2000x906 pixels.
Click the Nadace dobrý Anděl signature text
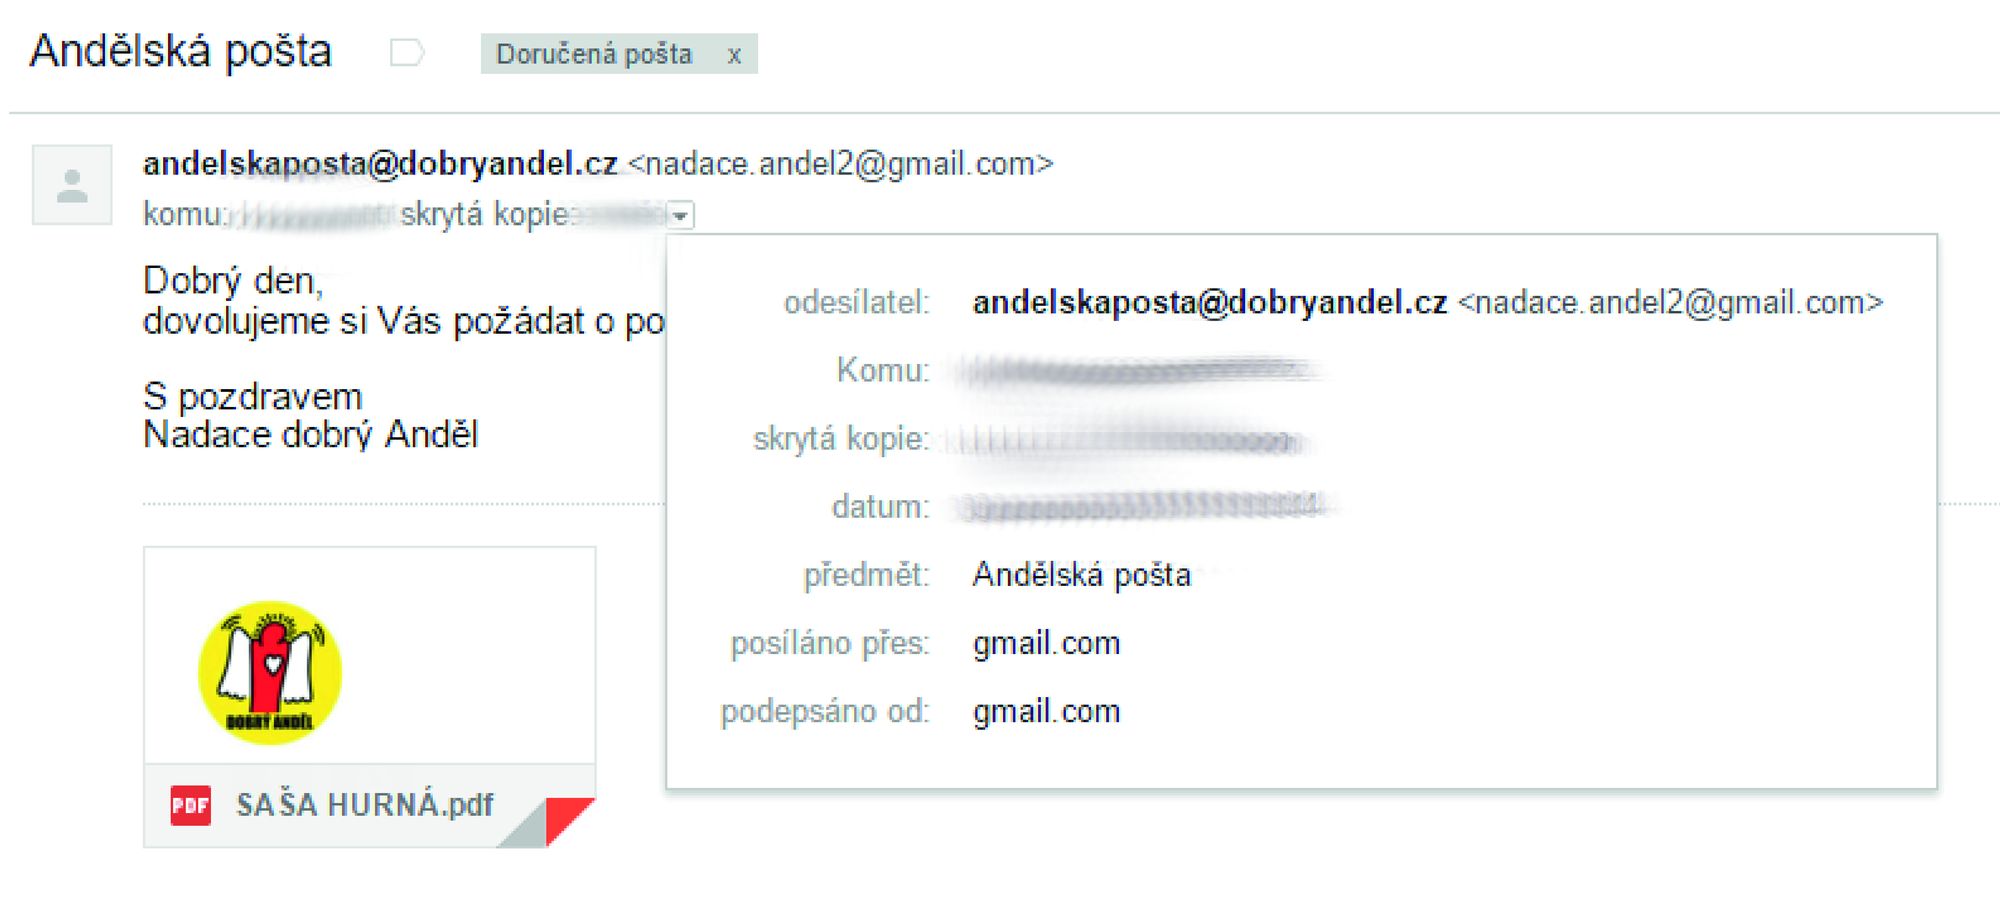tap(311, 435)
